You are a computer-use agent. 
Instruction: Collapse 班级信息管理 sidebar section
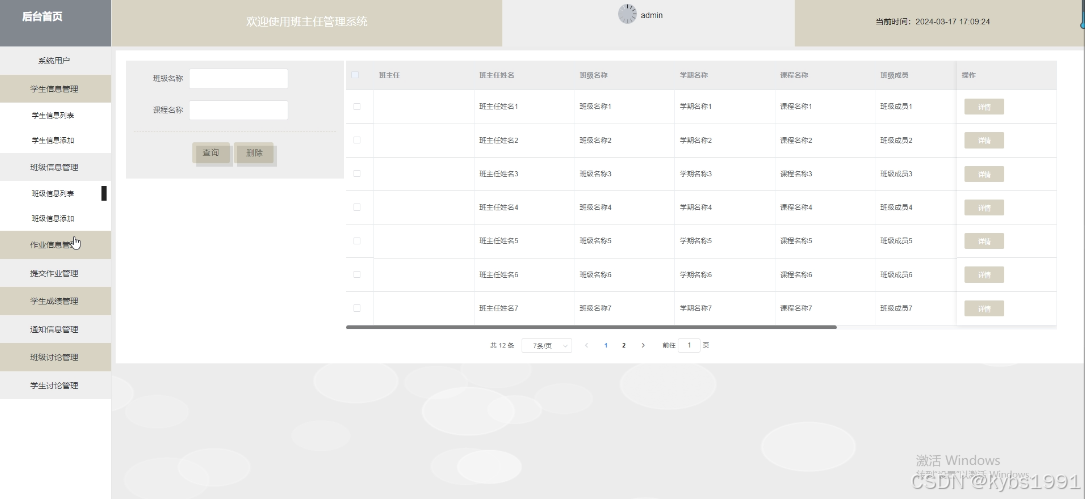point(55,167)
